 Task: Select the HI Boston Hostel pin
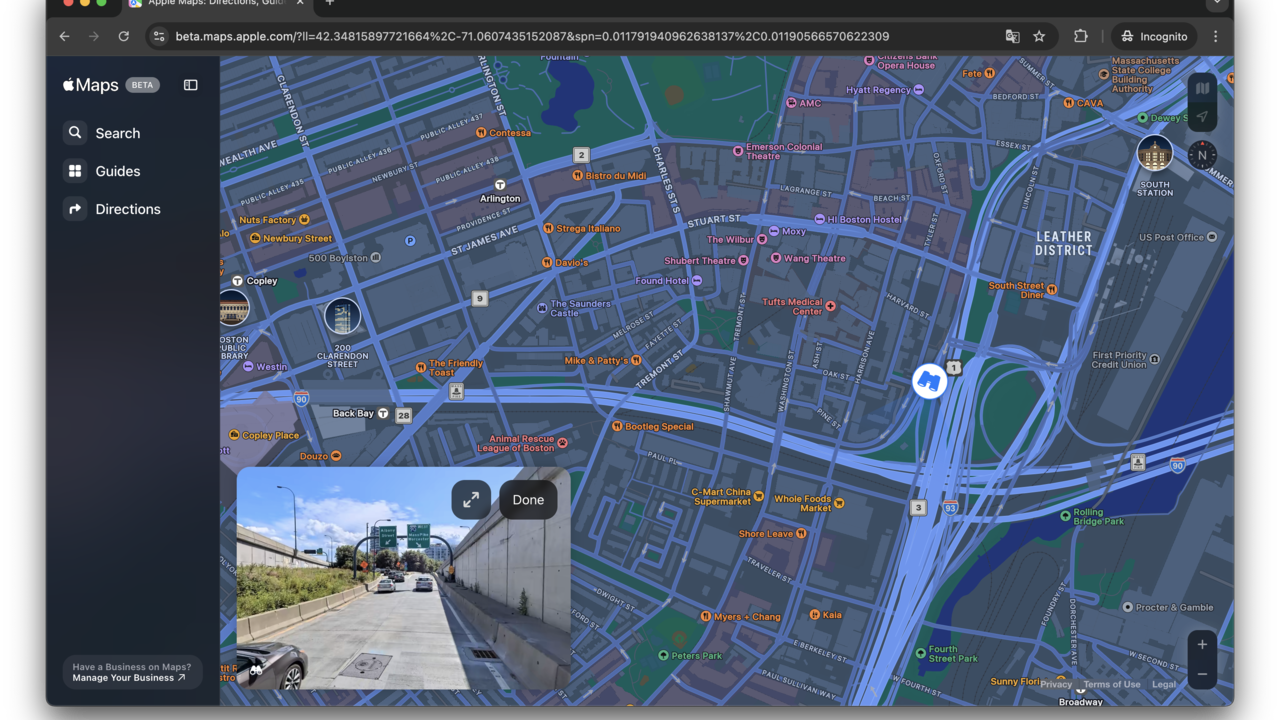click(819, 219)
